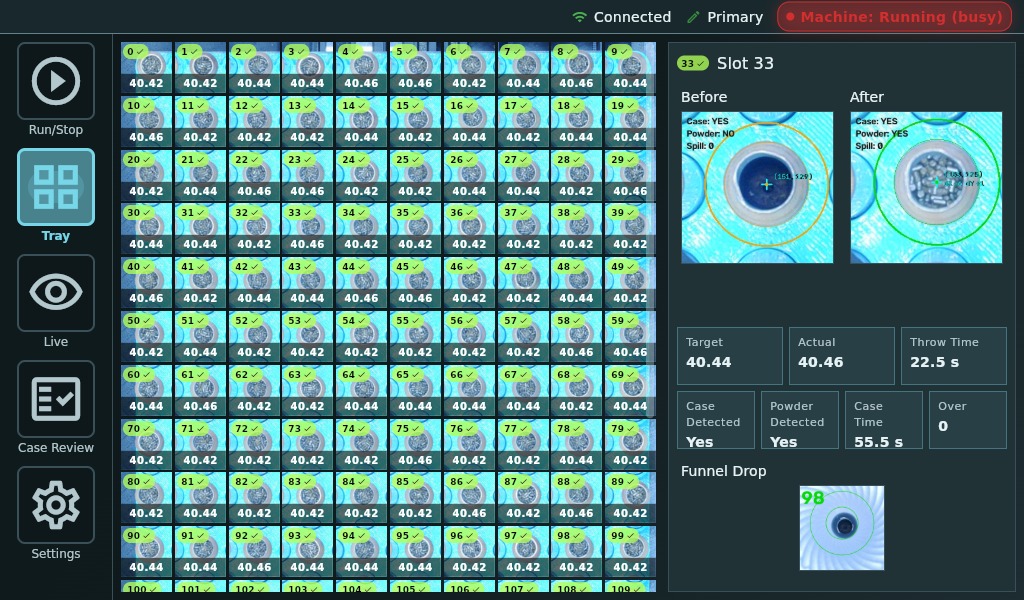Viewport: 1024px width, 600px height.
Task: Select tray slot 46
Action: coord(469,283)
